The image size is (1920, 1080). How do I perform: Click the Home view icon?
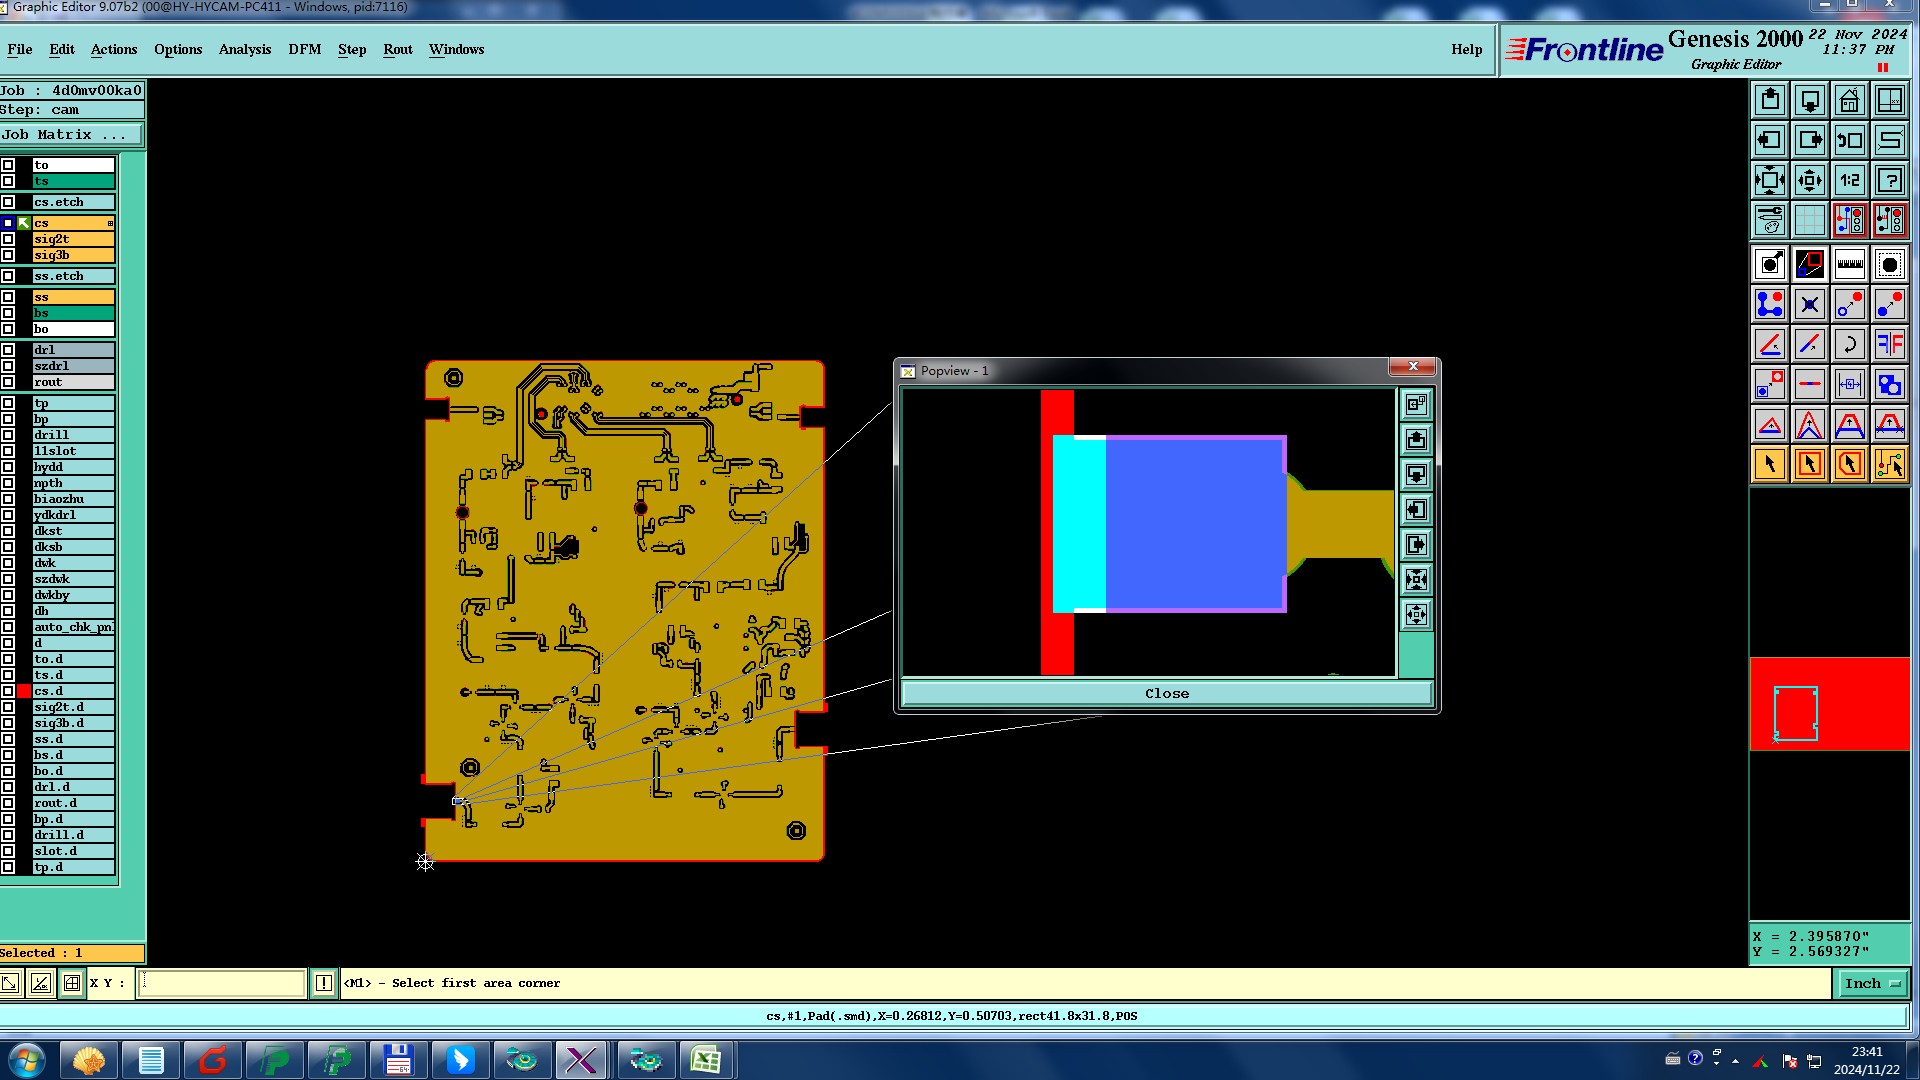pyautogui.click(x=1849, y=101)
